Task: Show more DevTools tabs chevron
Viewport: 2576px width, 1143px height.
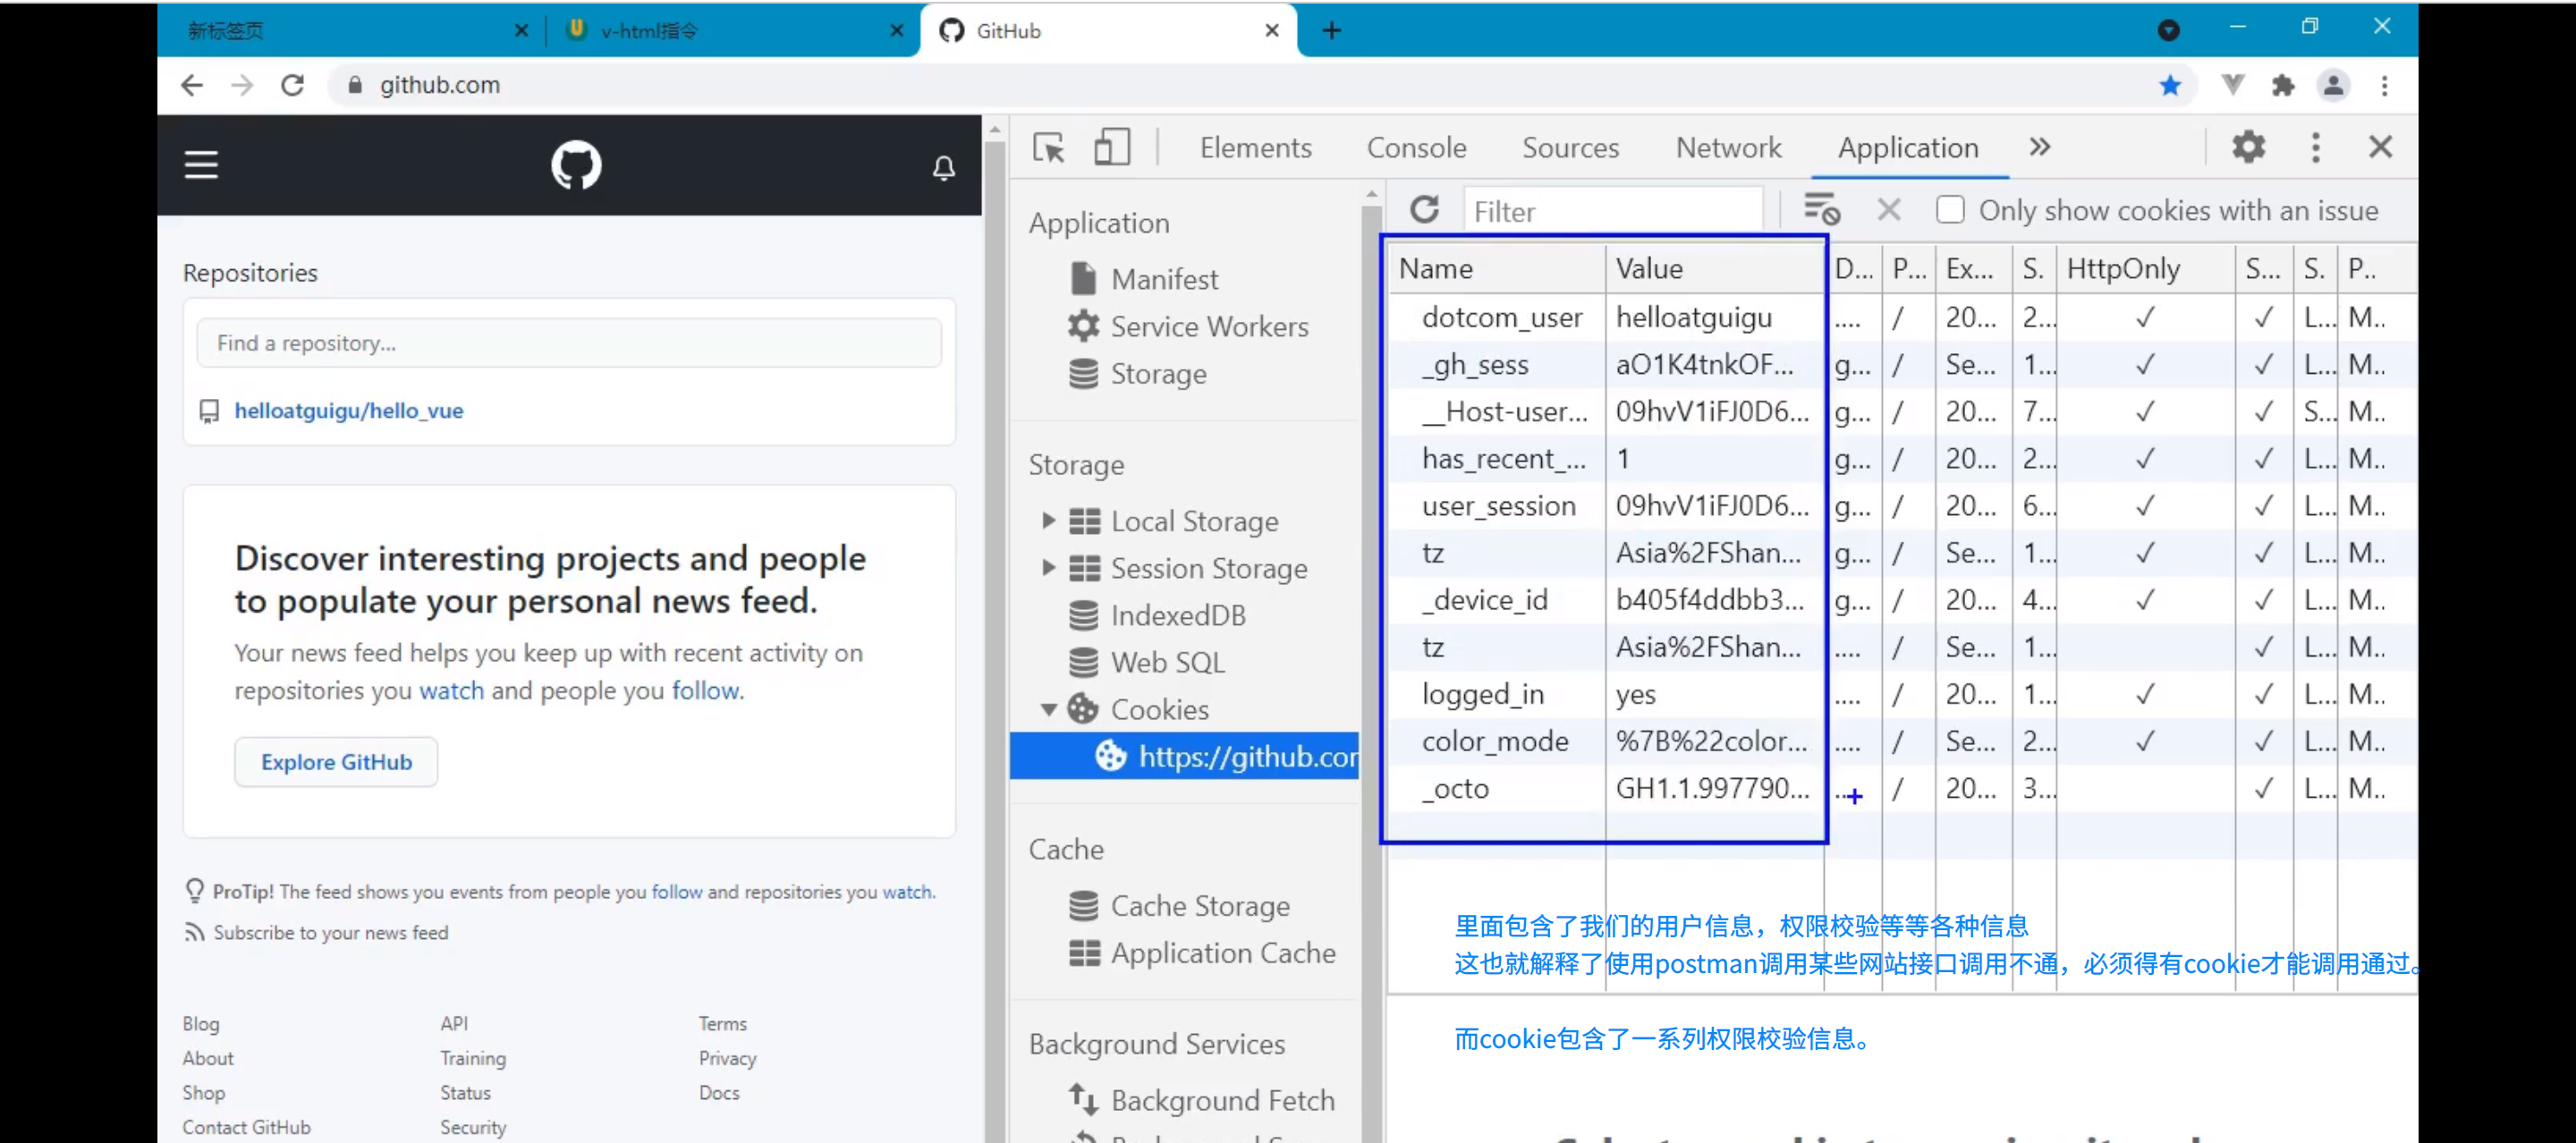Action: 2039,147
